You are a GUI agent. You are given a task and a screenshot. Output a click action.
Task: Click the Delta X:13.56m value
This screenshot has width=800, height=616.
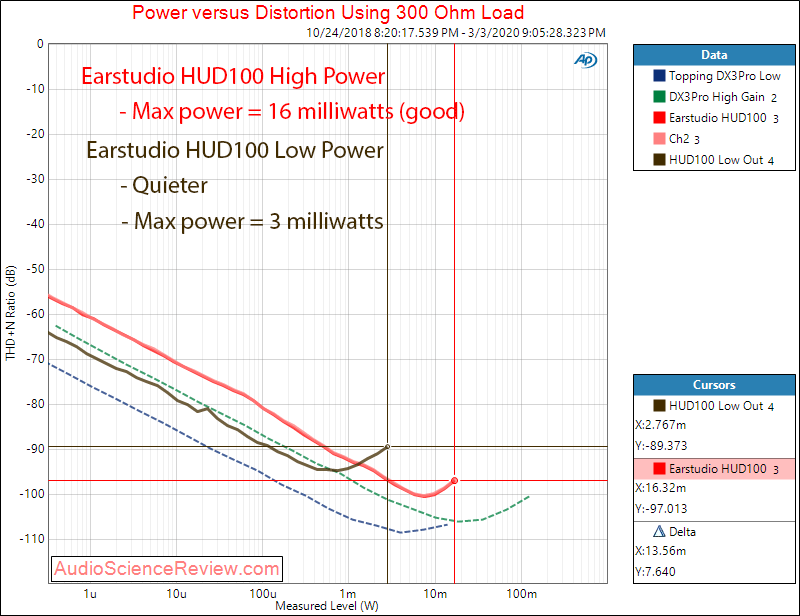661,551
